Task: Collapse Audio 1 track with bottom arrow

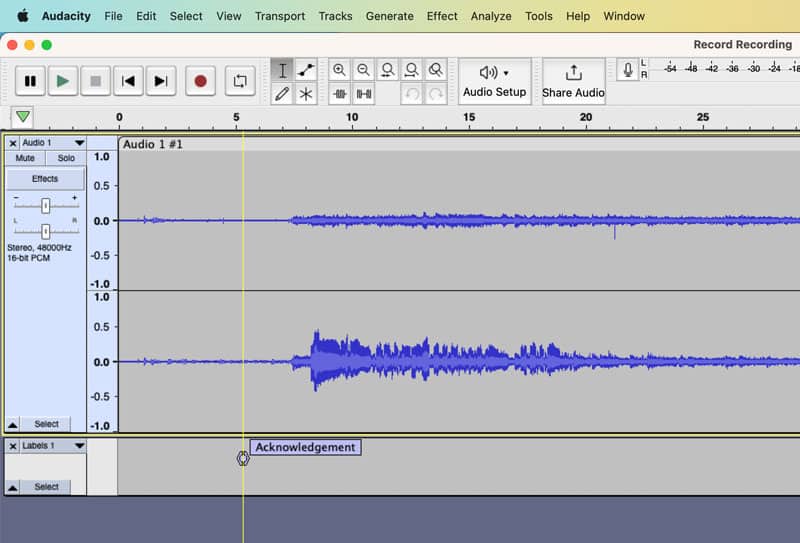Action: point(13,424)
